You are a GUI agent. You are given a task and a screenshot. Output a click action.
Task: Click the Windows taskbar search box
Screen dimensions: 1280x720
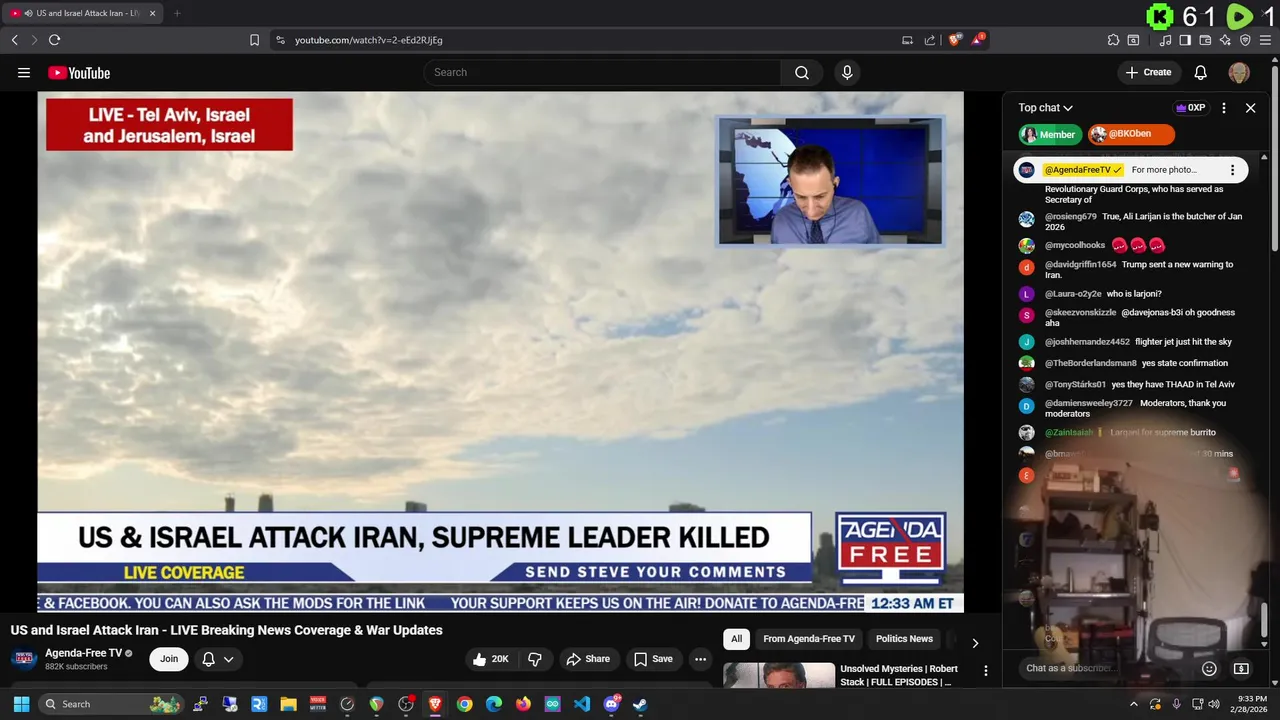pos(112,704)
